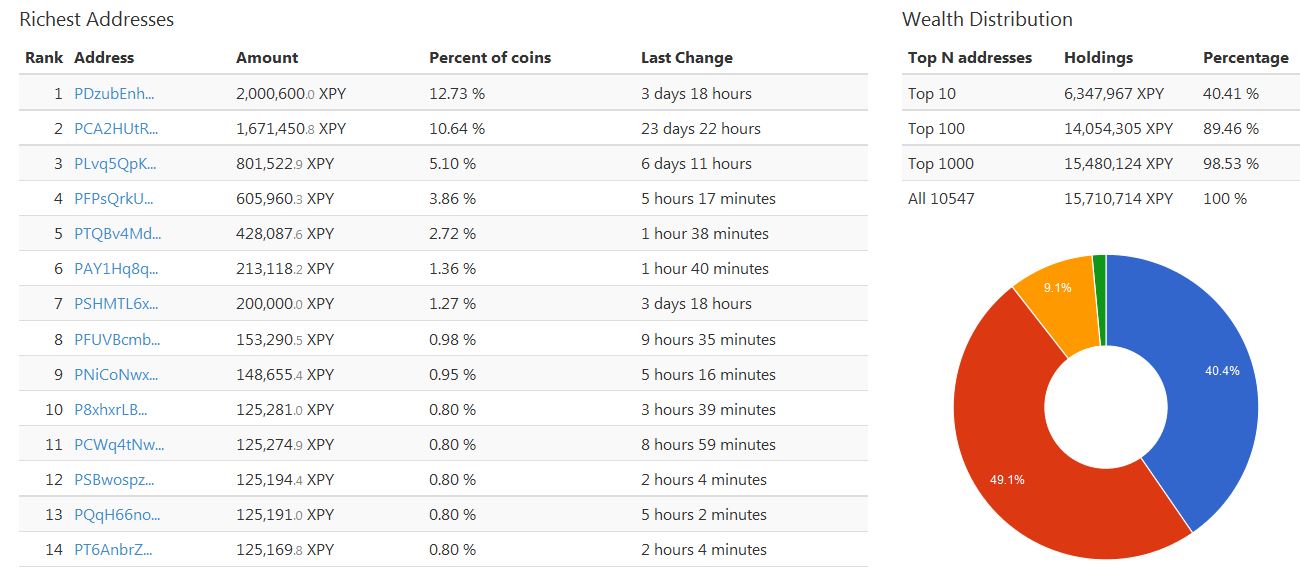Image resolution: width=1300 pixels, height=567 pixels.
Task: Open the PFPsQrkU… address
Action: coord(114,199)
